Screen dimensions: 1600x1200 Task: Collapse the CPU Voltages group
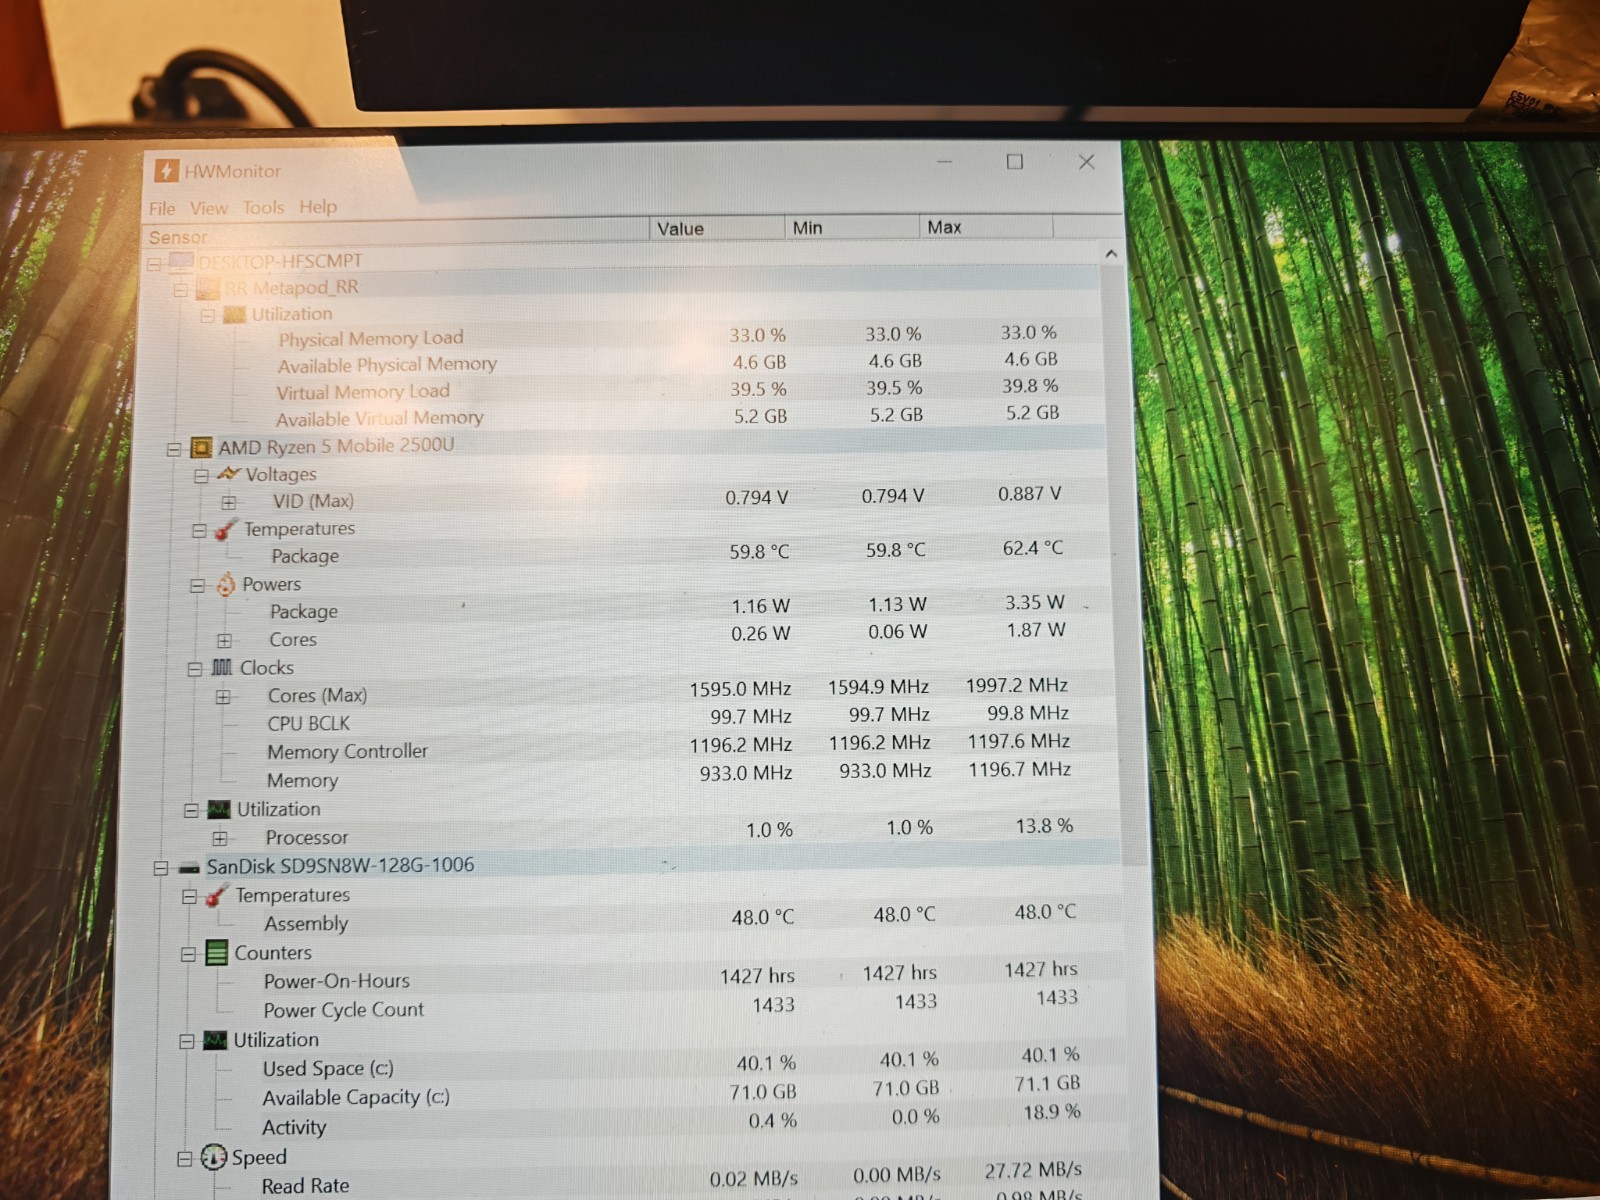click(x=200, y=477)
